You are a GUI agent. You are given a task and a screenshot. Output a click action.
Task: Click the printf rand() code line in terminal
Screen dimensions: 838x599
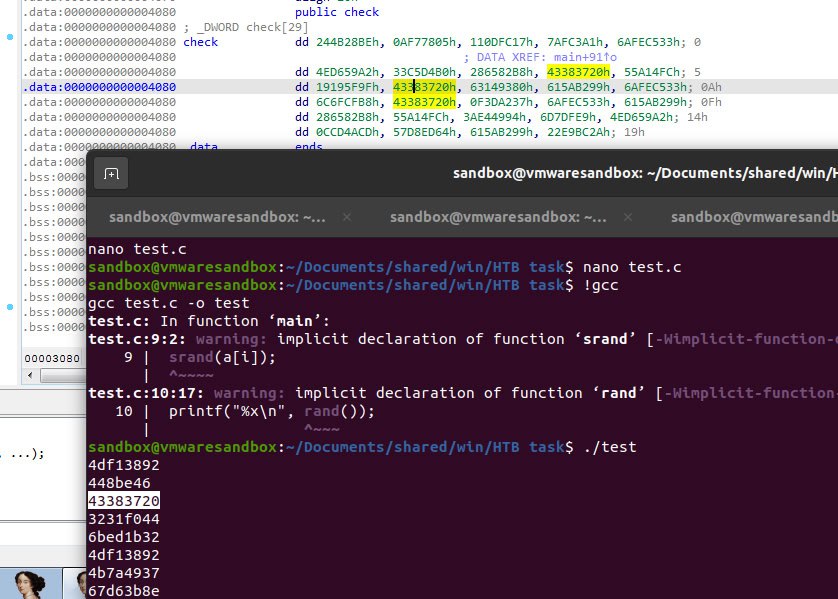click(271, 411)
